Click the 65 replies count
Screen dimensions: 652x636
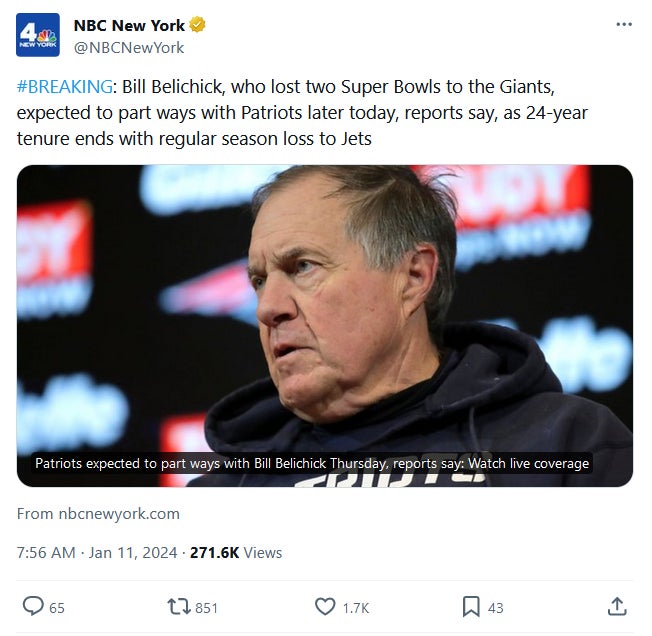[57, 607]
